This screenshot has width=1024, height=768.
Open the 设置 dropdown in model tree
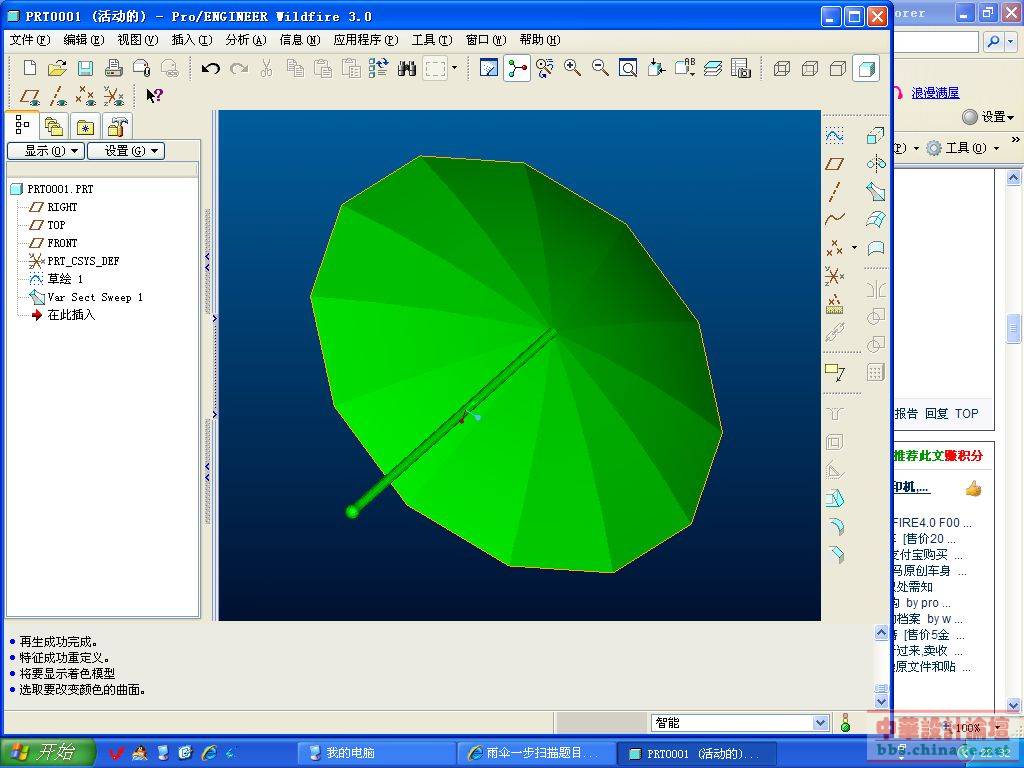125,151
